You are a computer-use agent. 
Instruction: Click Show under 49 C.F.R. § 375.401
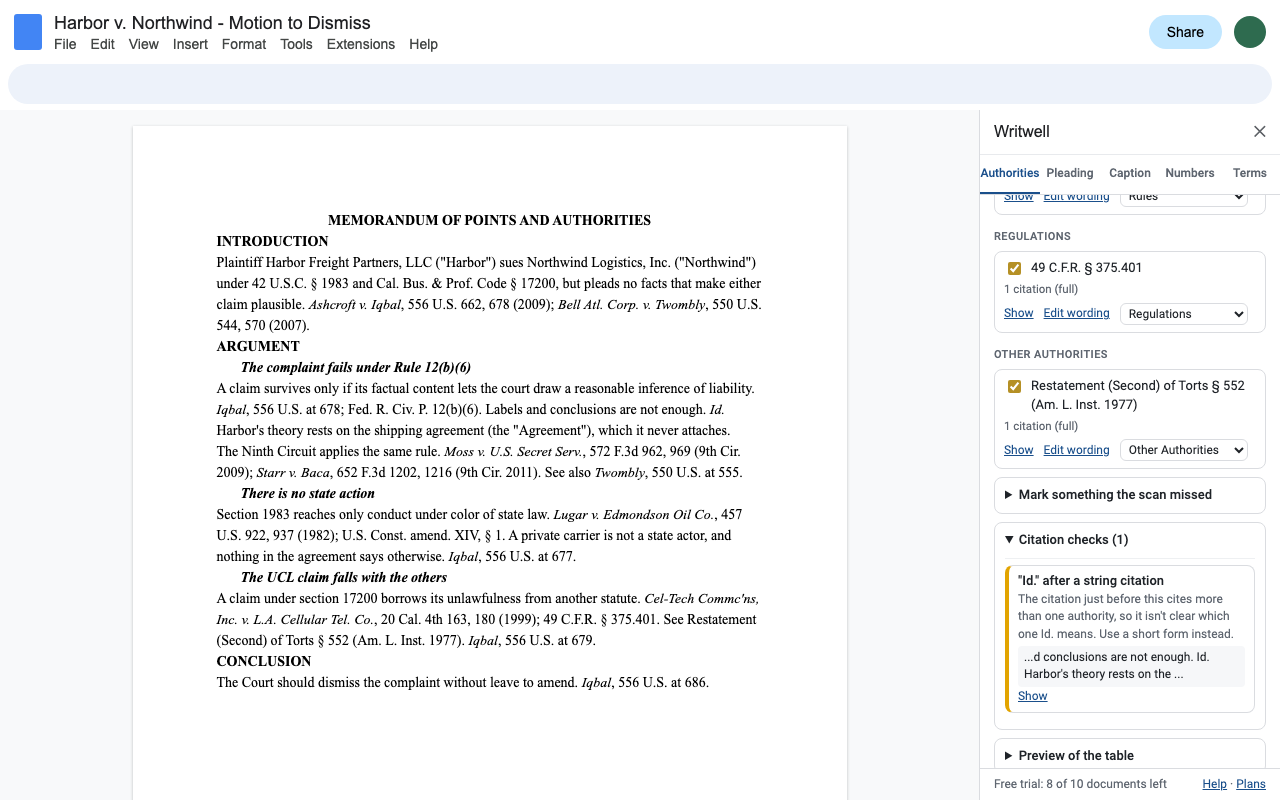1019,313
